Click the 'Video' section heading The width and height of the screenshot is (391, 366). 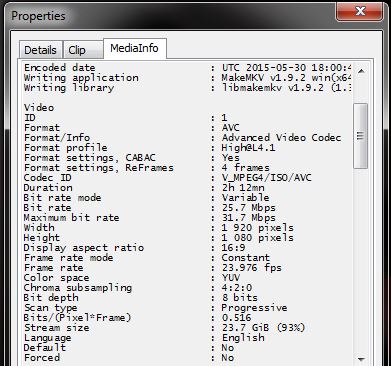(x=39, y=108)
